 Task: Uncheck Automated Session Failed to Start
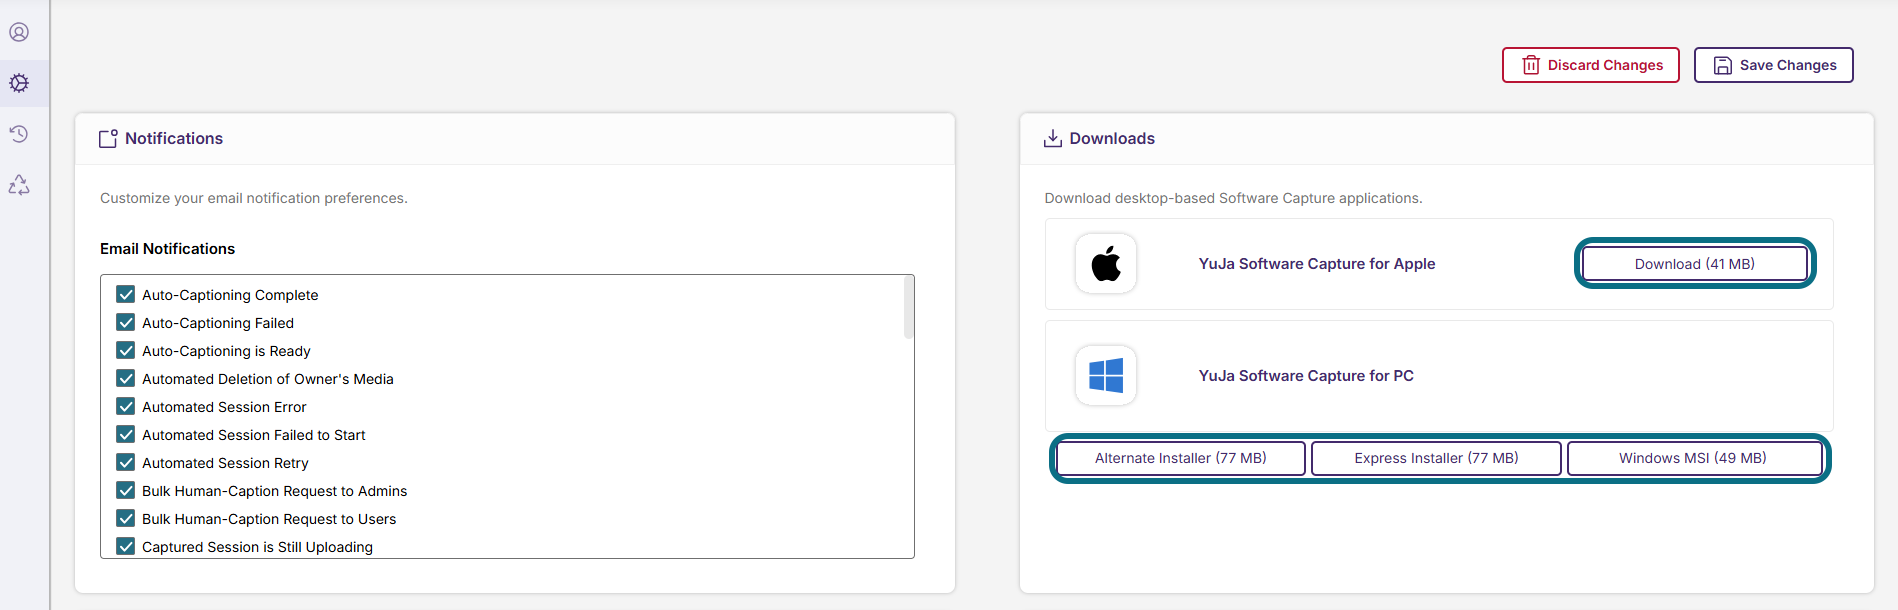click(x=126, y=434)
